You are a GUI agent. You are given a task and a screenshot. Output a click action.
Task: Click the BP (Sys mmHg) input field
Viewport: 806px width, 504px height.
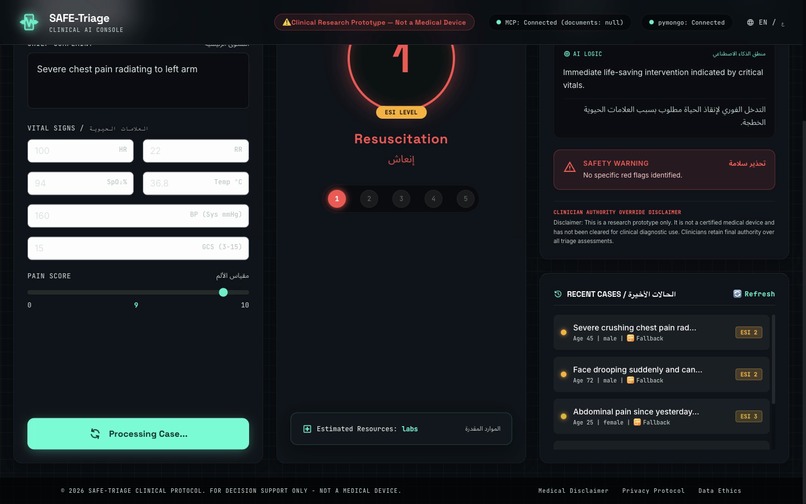[x=138, y=215]
